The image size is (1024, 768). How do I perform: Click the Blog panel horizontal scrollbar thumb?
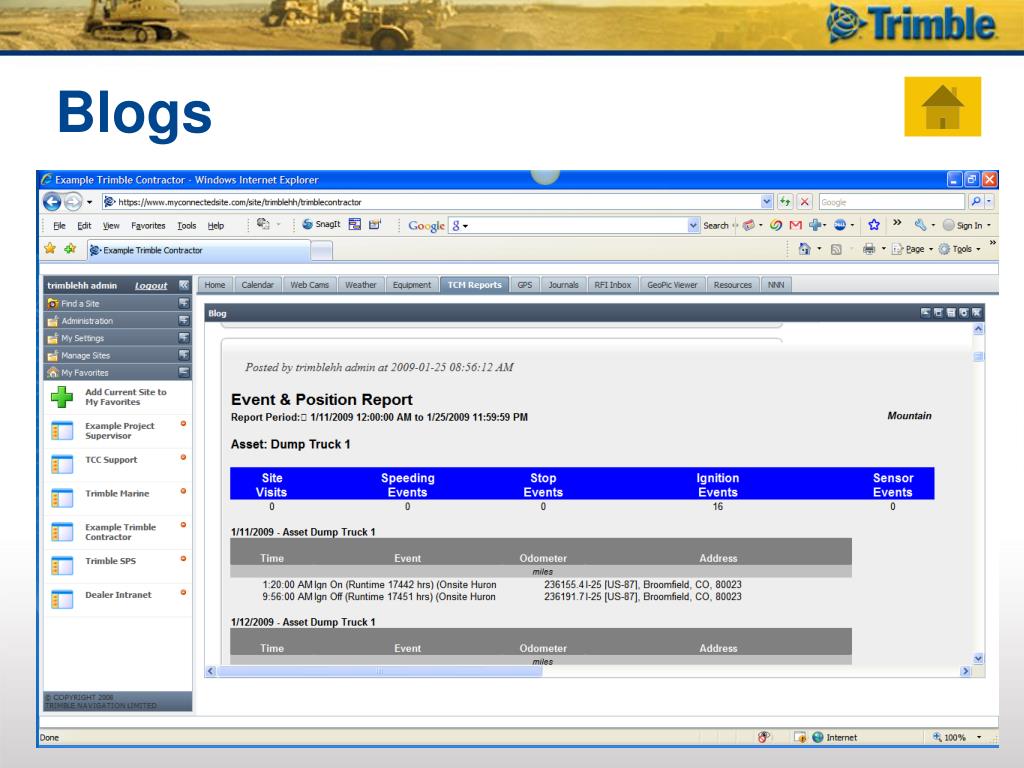tap(379, 671)
